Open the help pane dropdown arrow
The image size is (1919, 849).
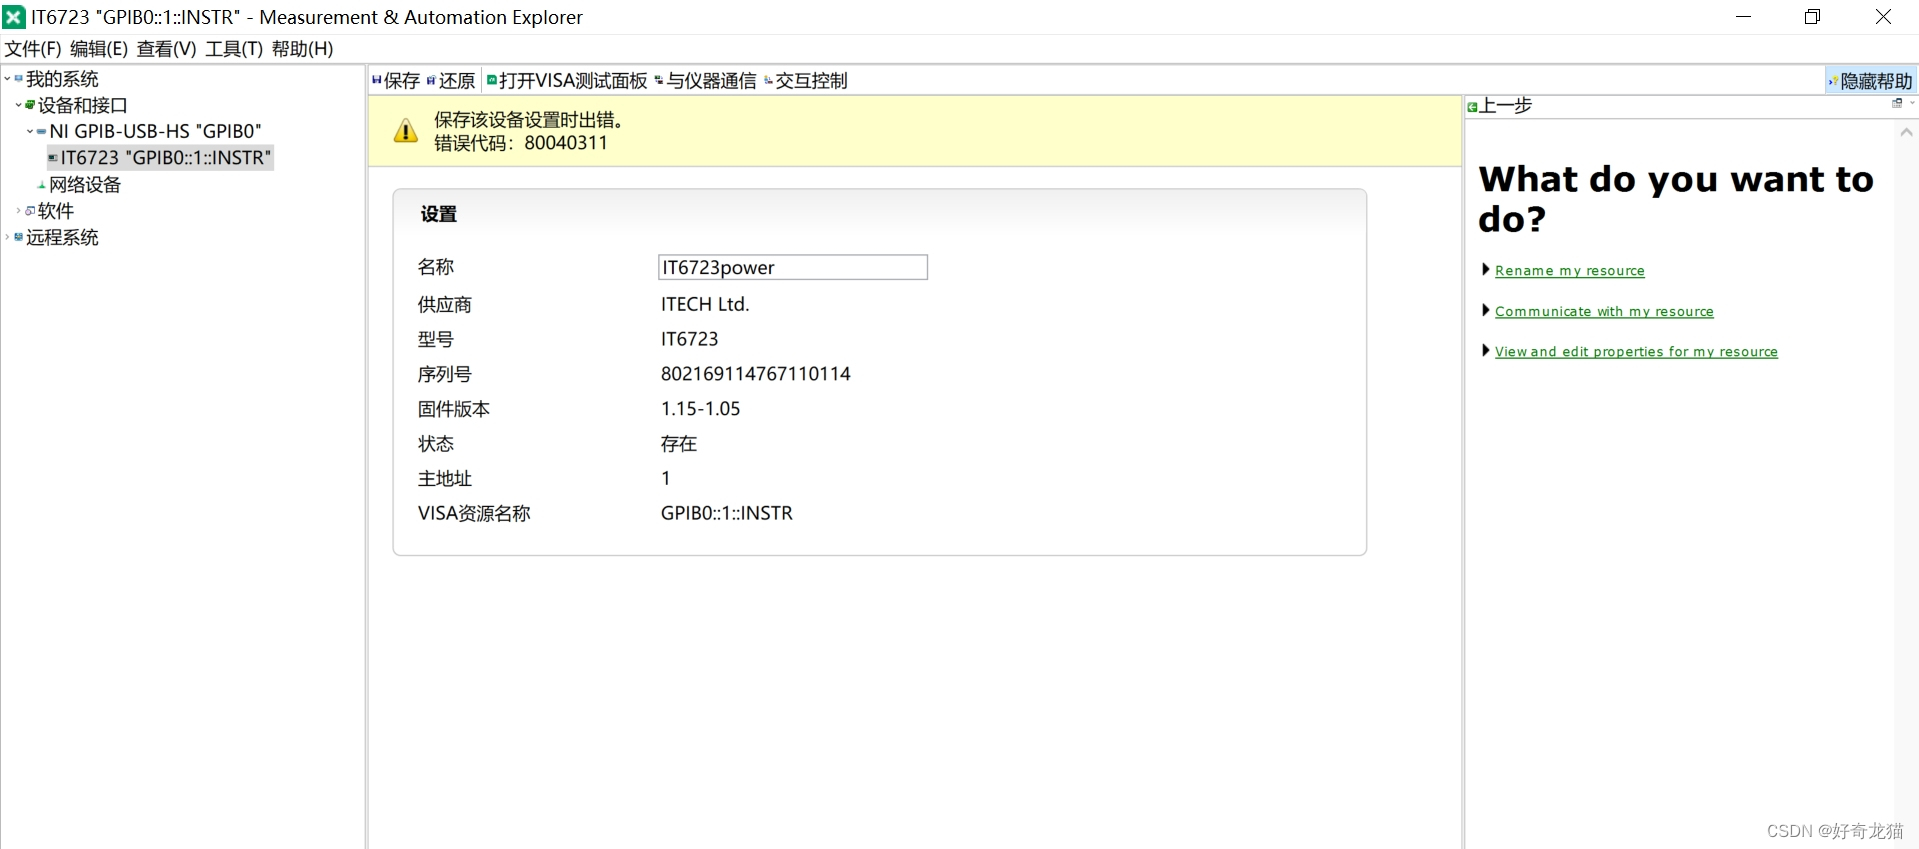coord(1912,103)
